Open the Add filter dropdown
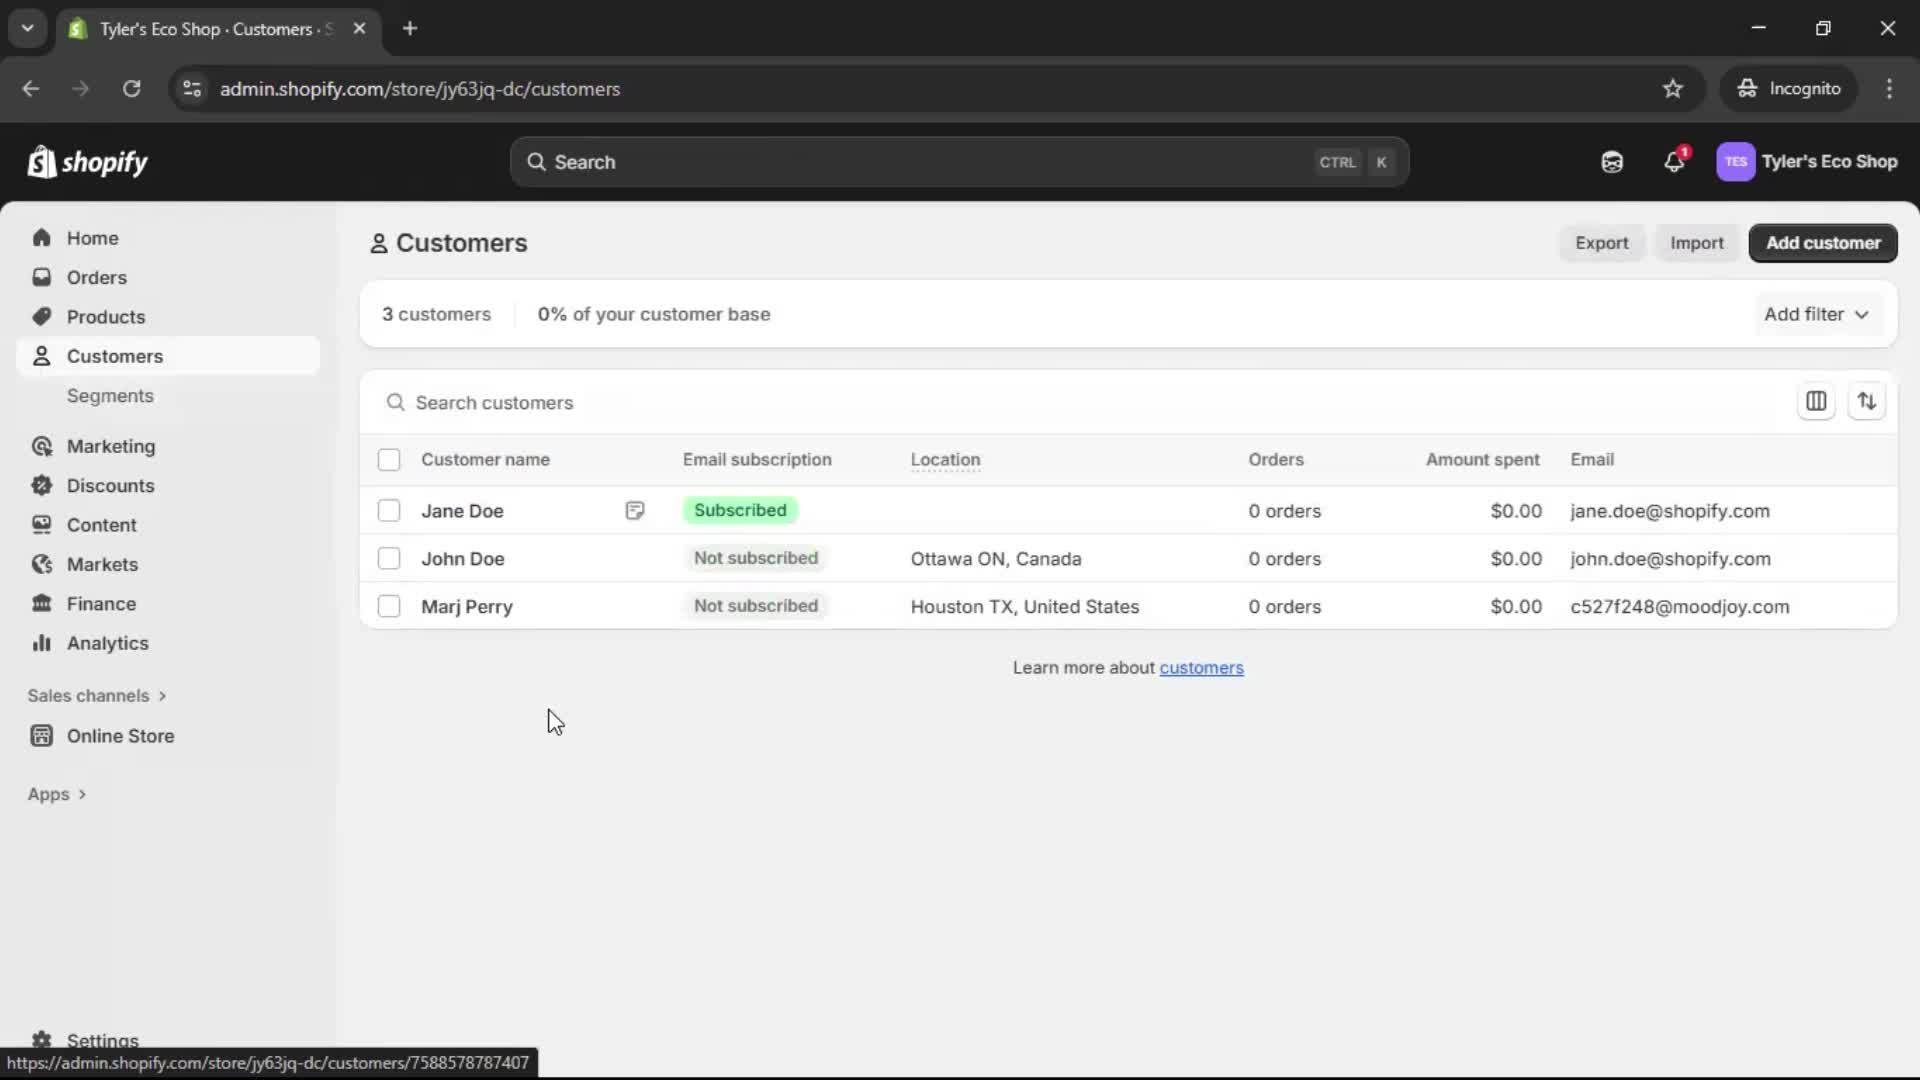This screenshot has width=1920, height=1080. tap(1816, 314)
